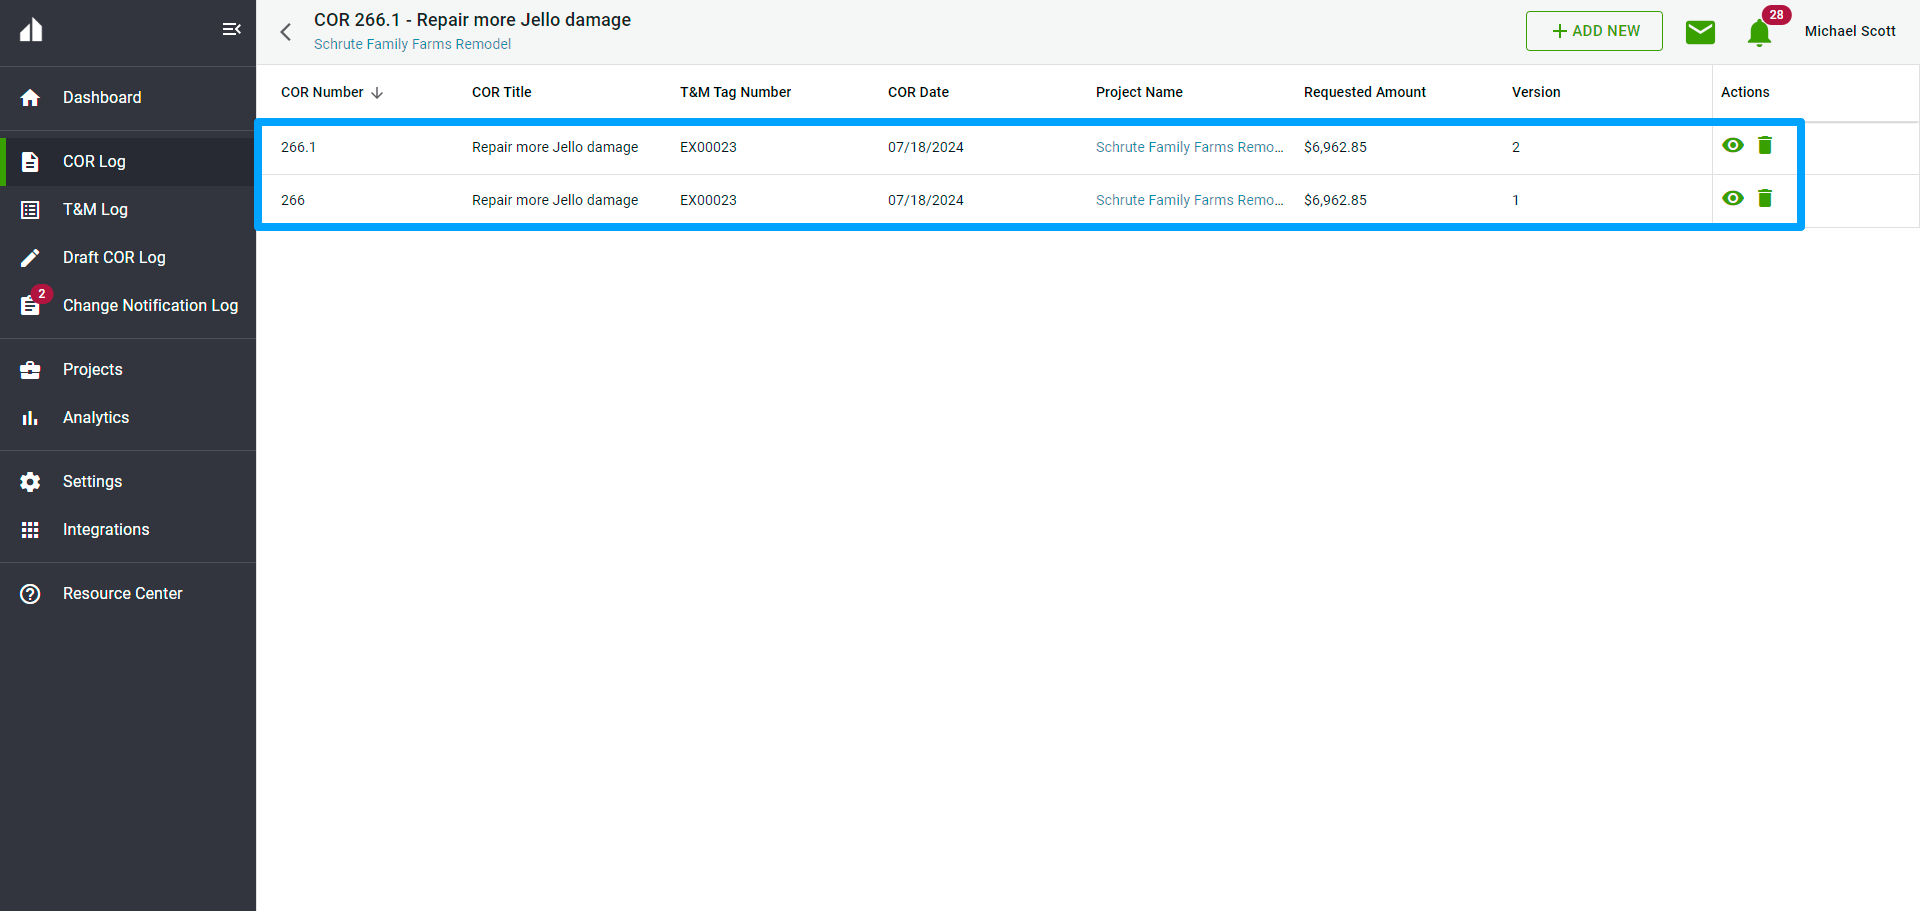View COR version 1 with eye icon
1920x911 pixels.
click(x=1734, y=198)
